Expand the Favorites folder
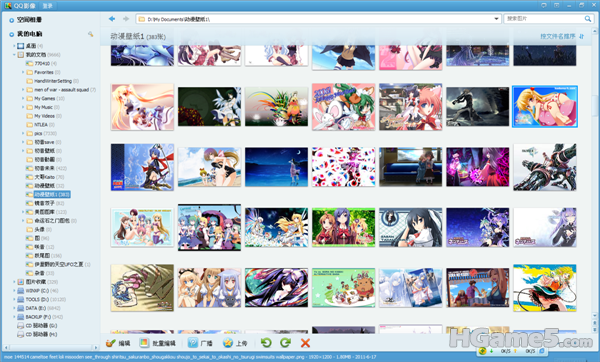600x362 pixels. pyautogui.click(x=23, y=72)
